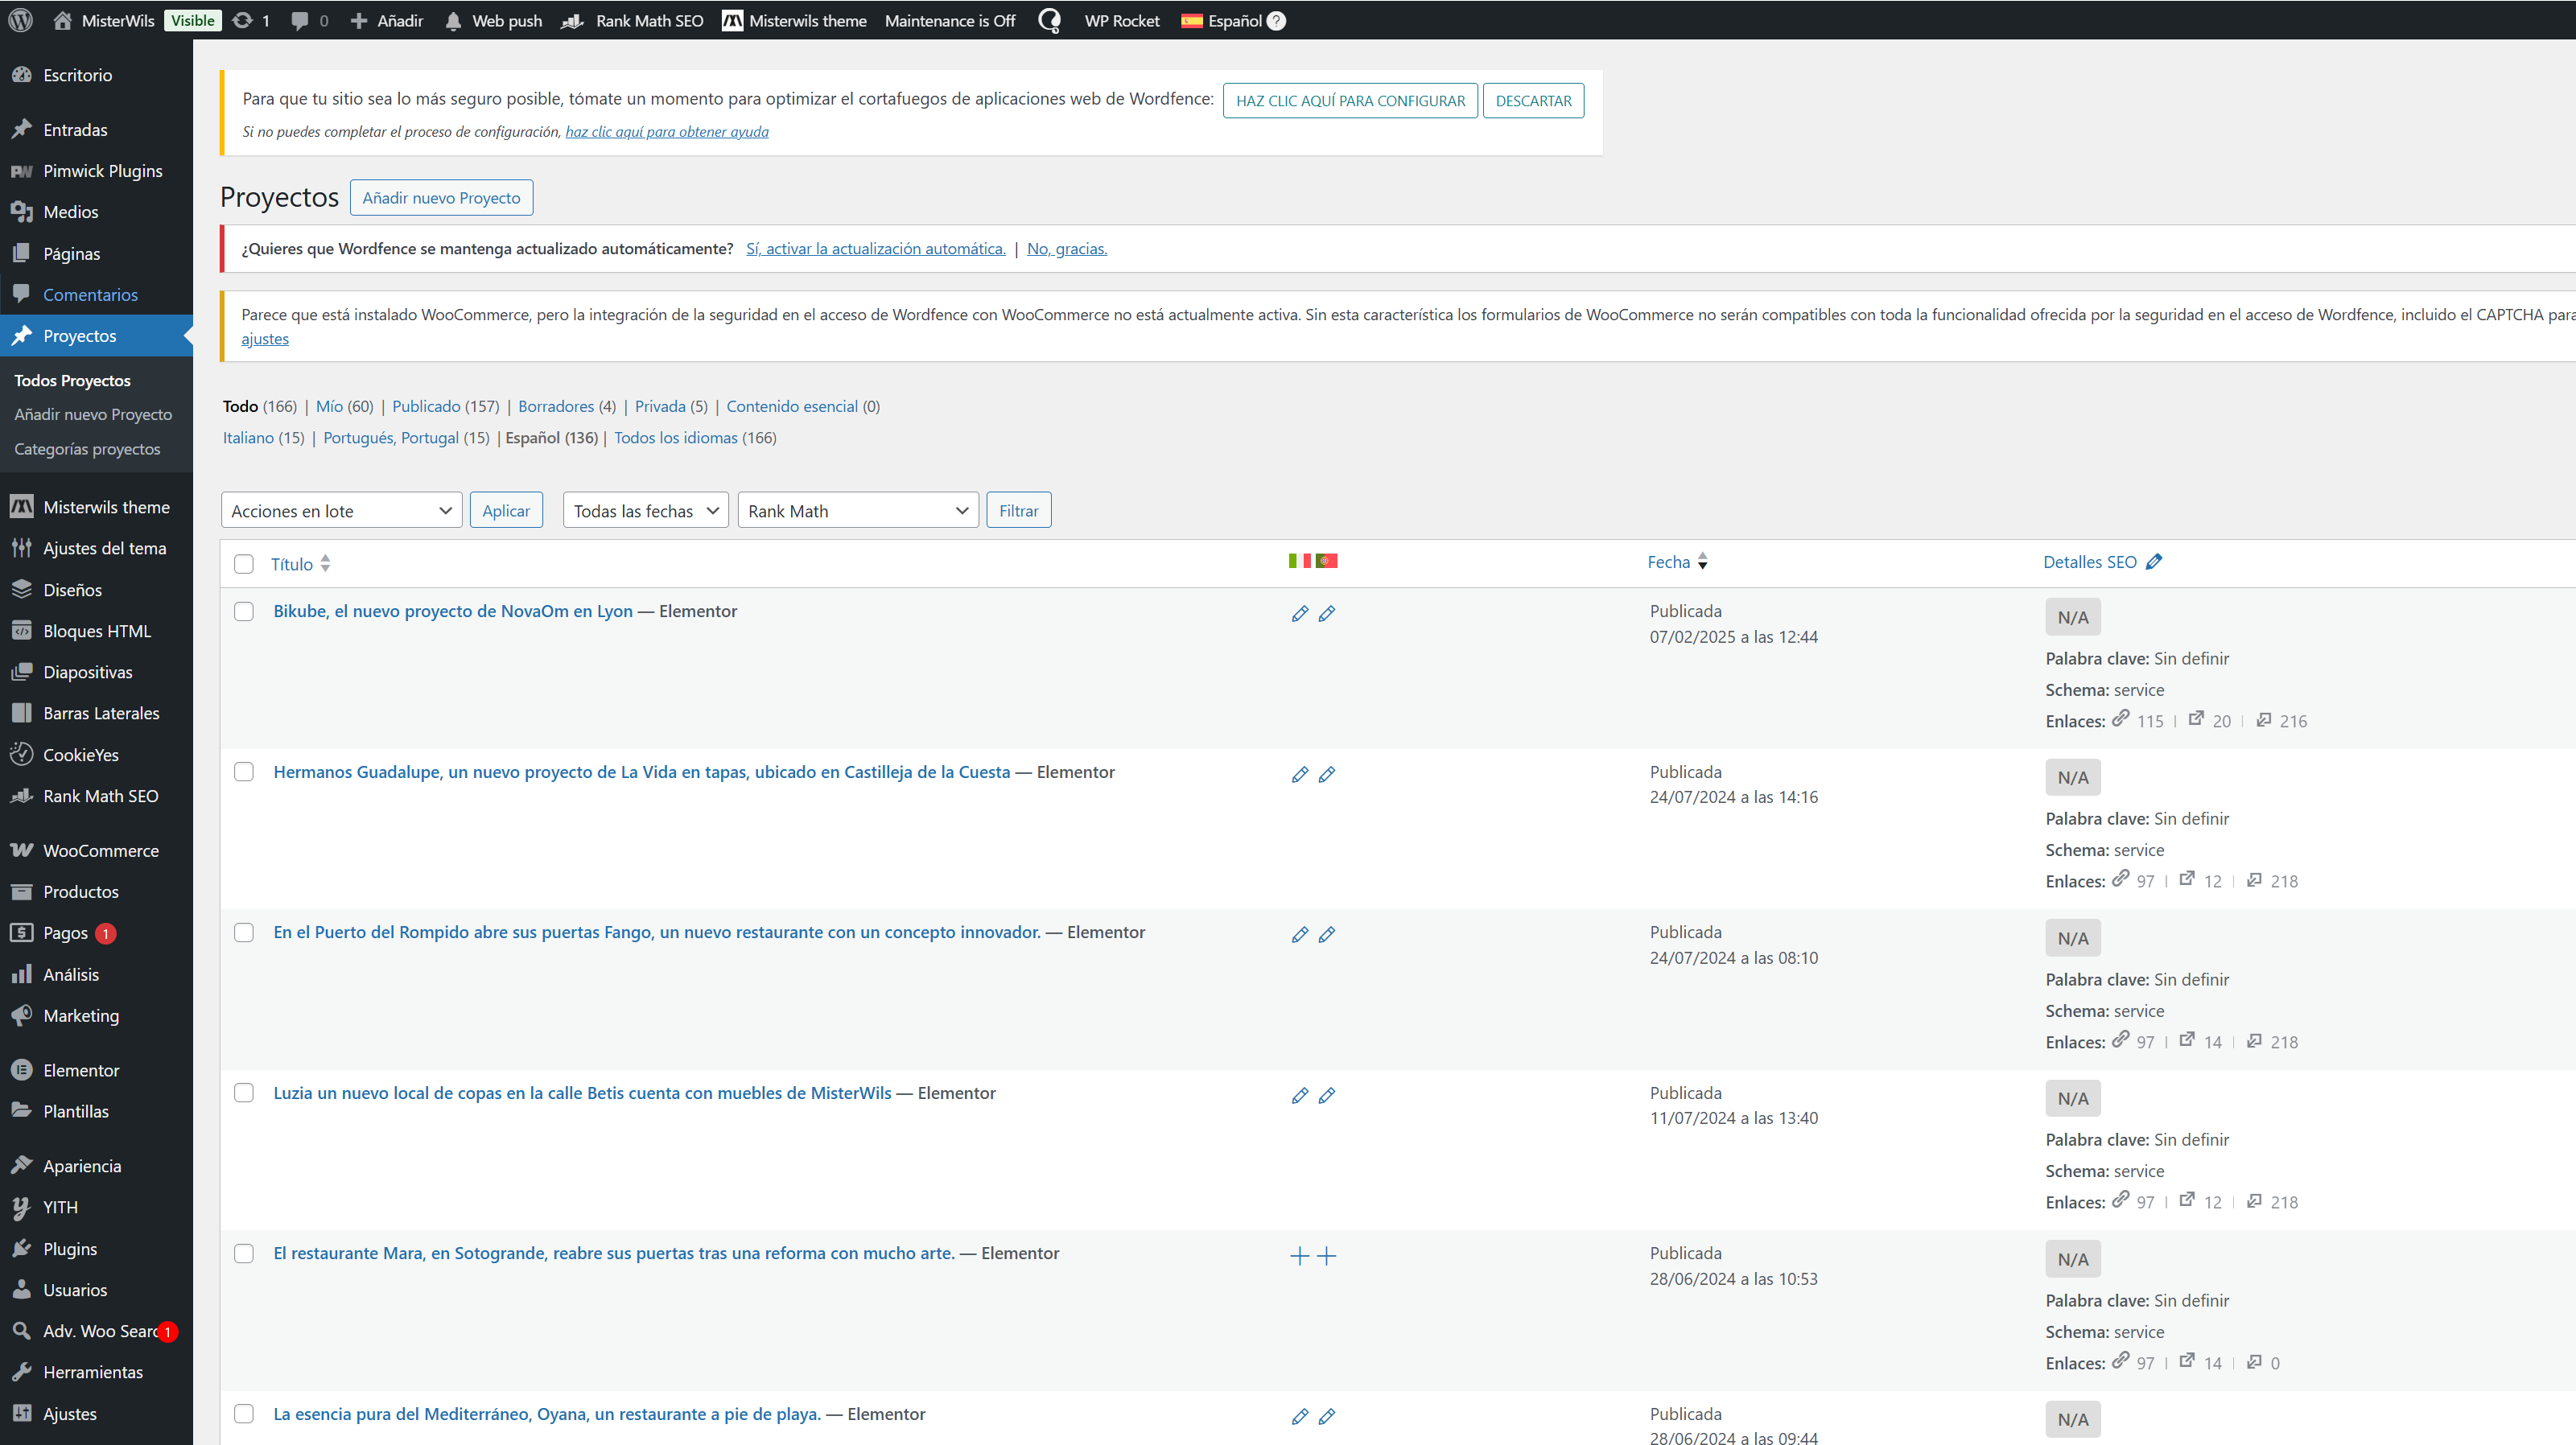The image size is (2576, 1445).
Task: Filter projects by Privada status
Action: (x=660, y=406)
